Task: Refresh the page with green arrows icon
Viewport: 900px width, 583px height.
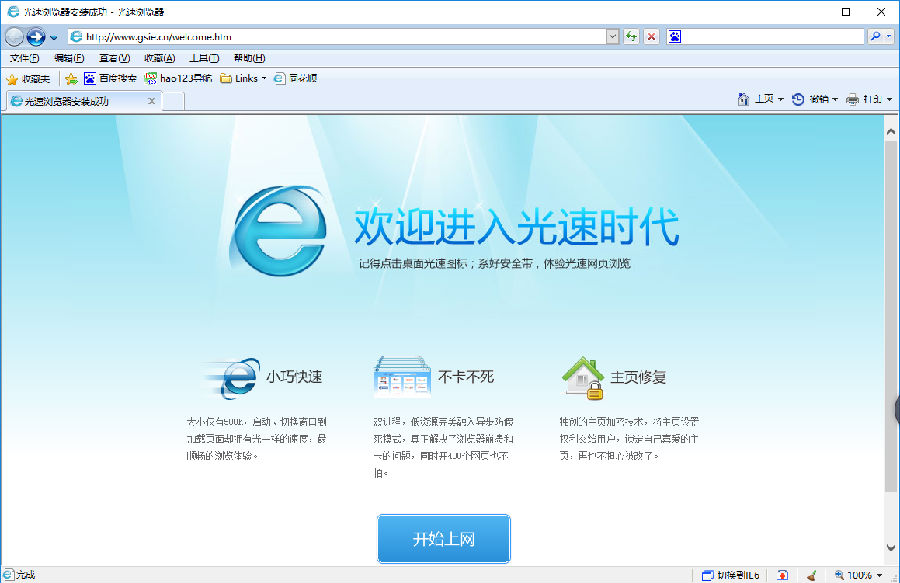Action: click(x=631, y=37)
